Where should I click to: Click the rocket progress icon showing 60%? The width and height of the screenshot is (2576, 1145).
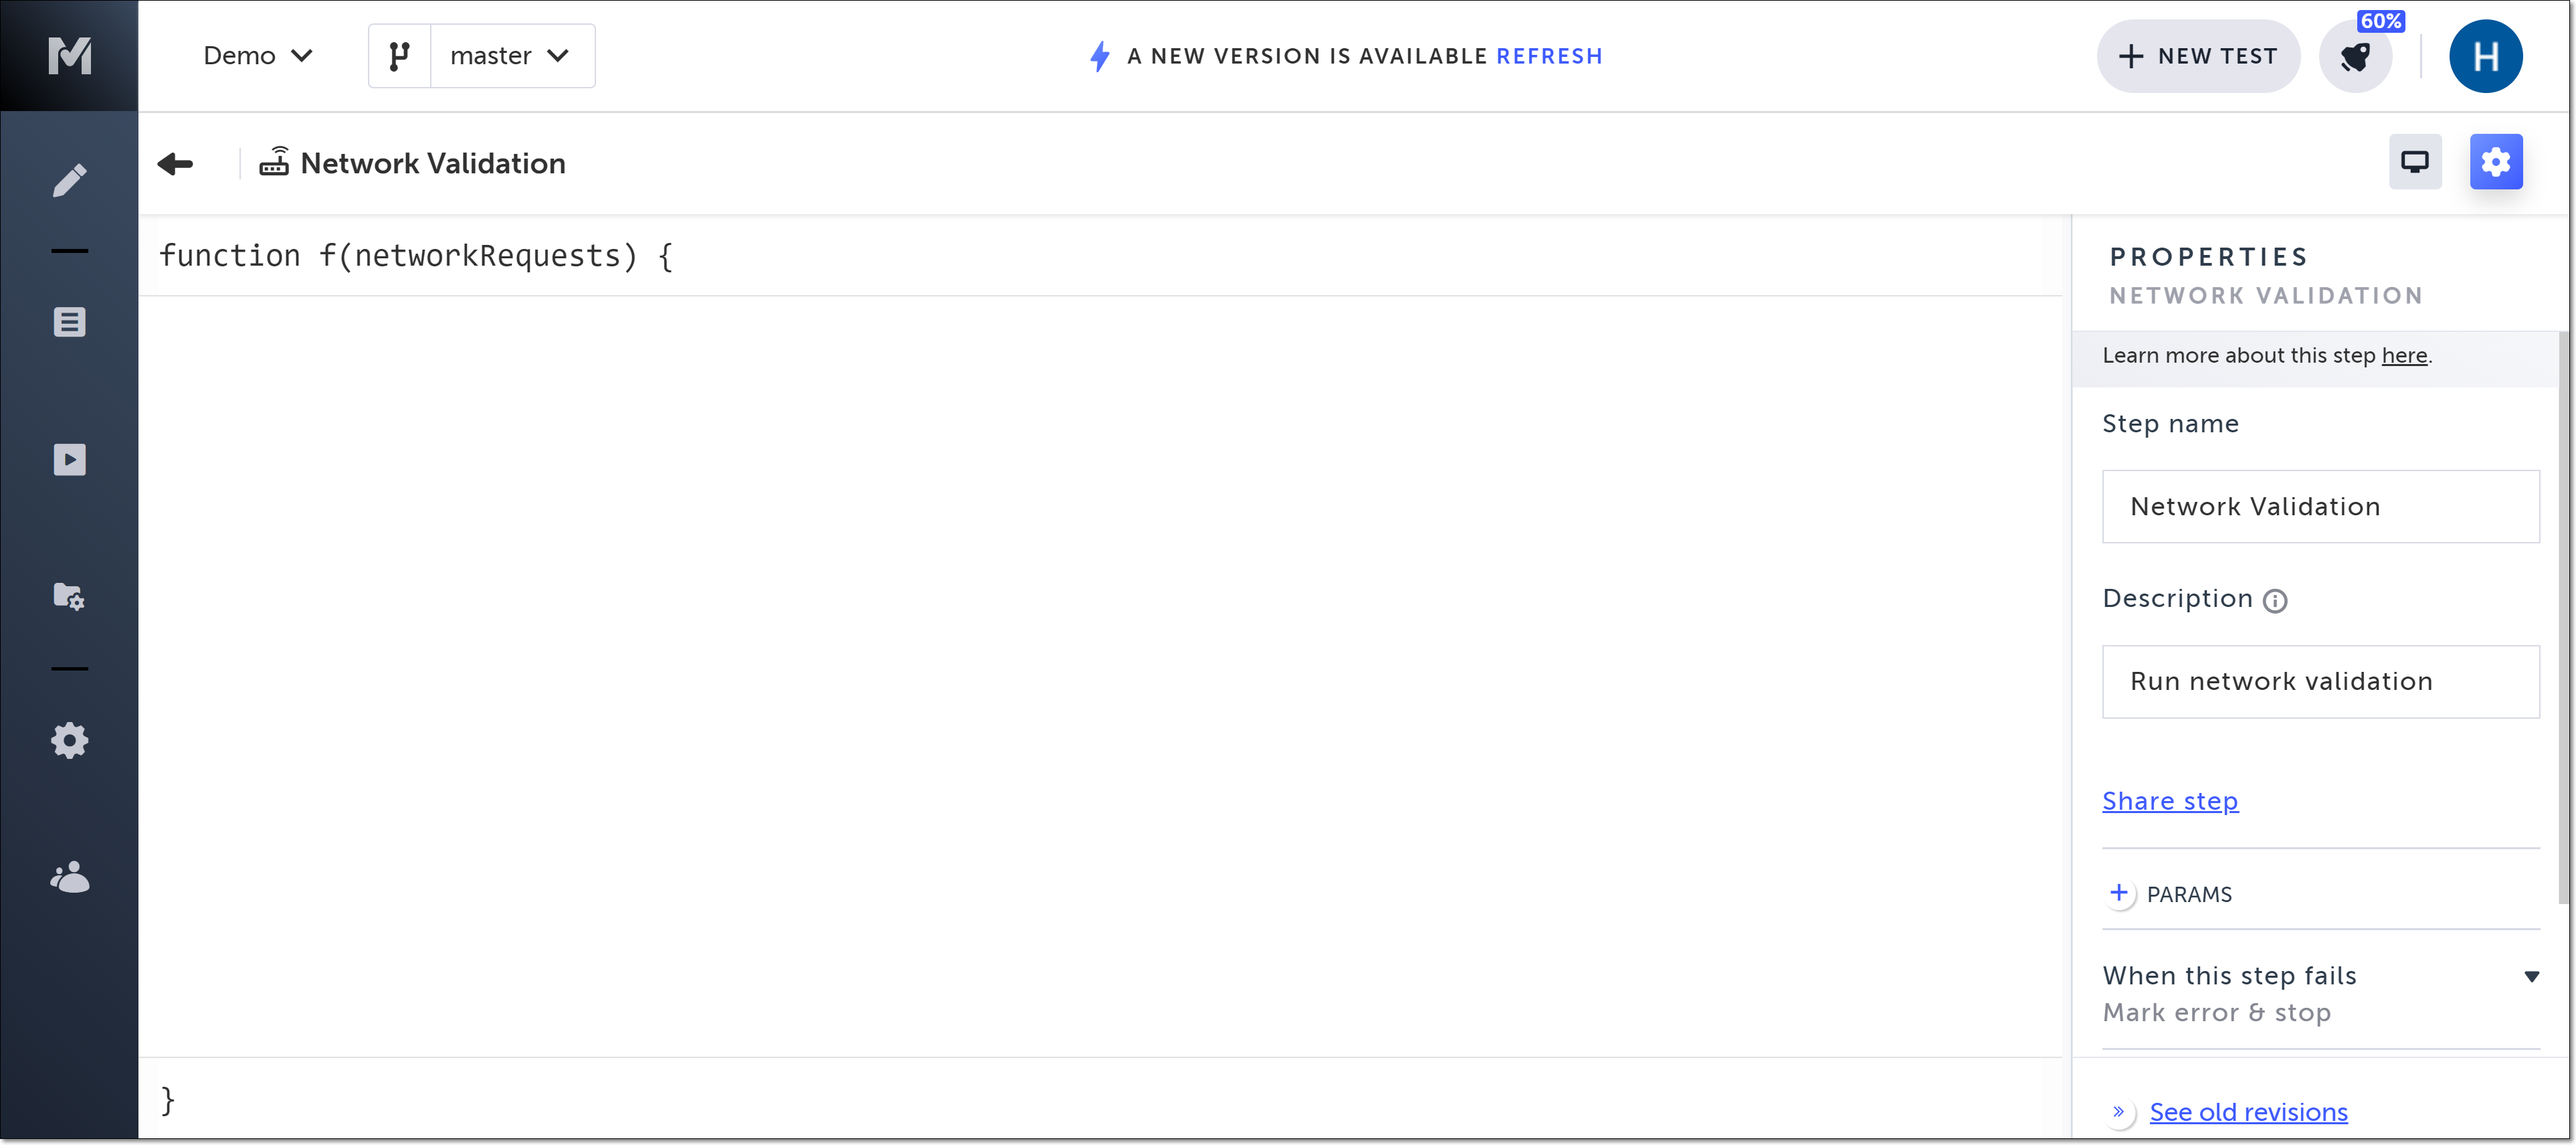pos(2355,56)
